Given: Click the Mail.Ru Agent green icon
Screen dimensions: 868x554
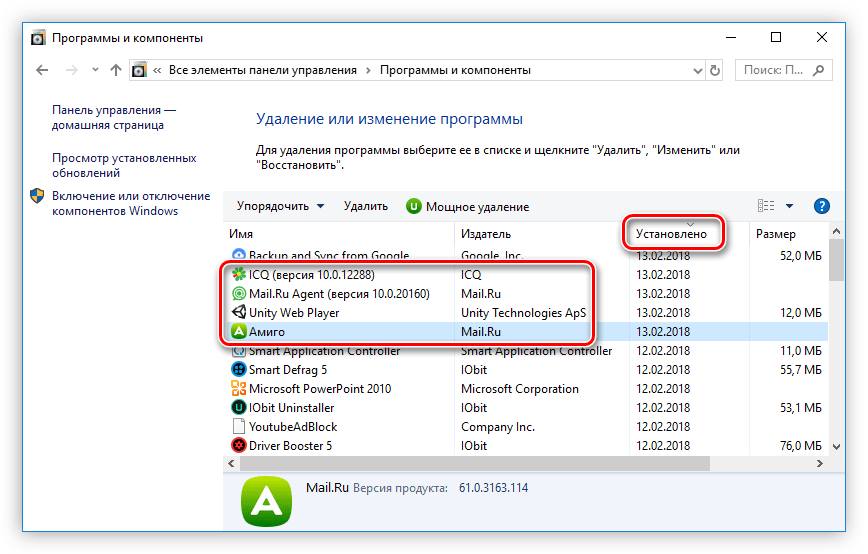Looking at the screenshot, I should tap(239, 293).
